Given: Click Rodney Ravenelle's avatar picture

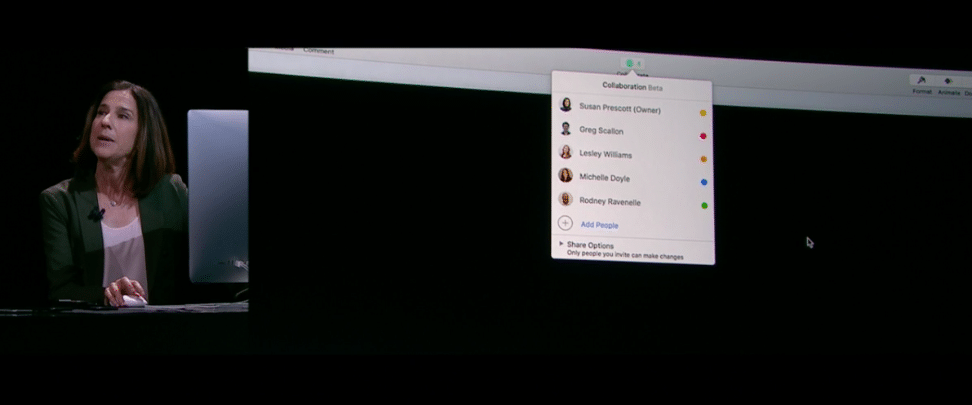Looking at the screenshot, I should 565,200.
